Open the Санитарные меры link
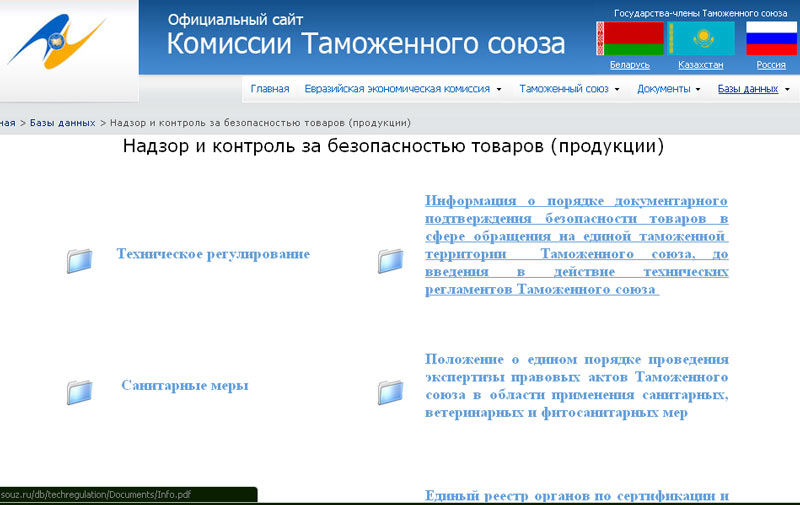This screenshot has height=505, width=800. (x=185, y=385)
